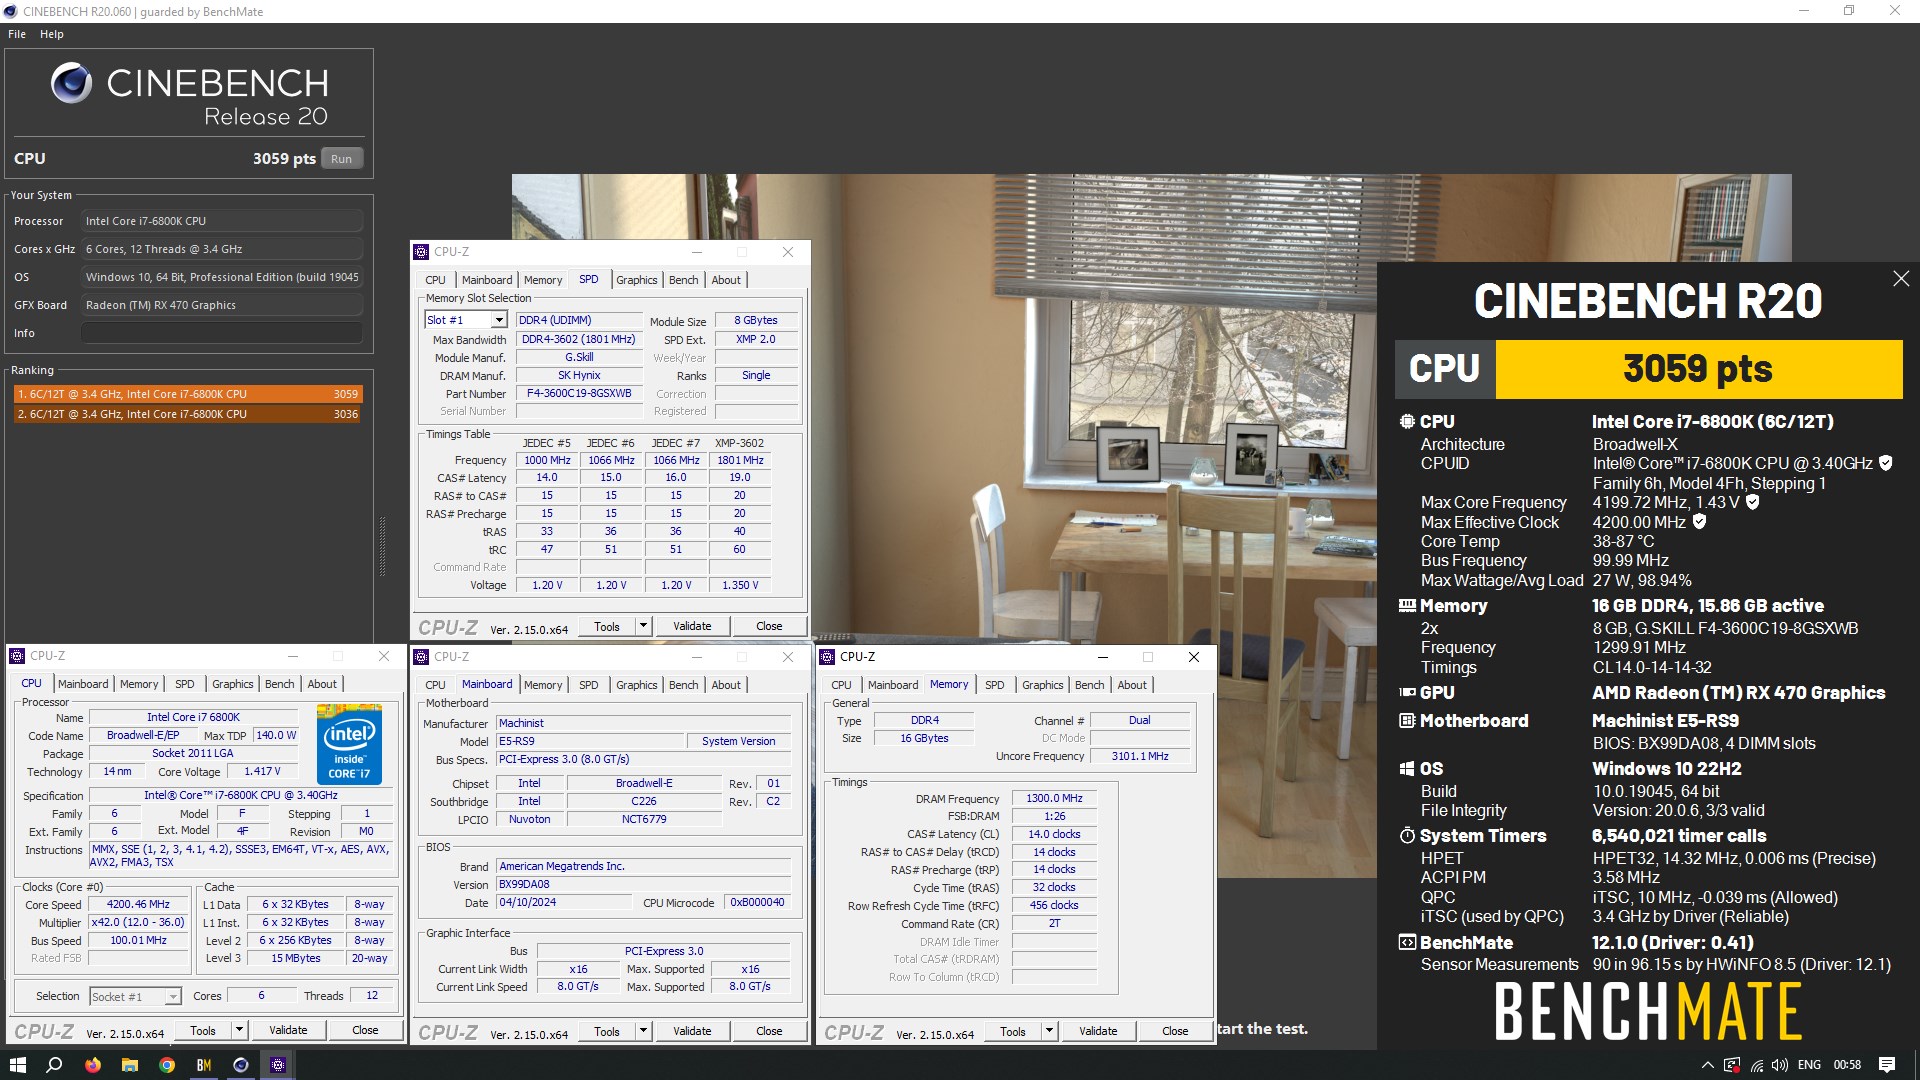Open About tab in Memory CPU-Z window
The width and height of the screenshot is (1920, 1080).
coord(1132,685)
